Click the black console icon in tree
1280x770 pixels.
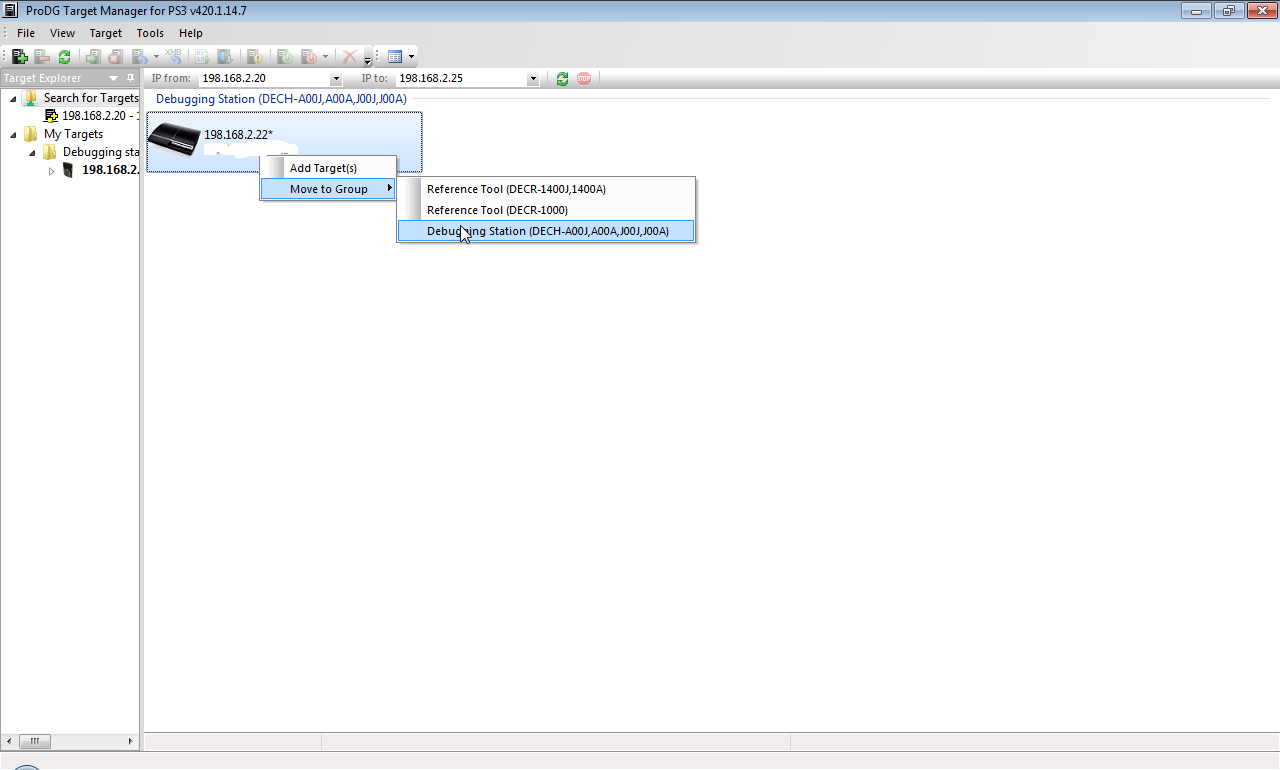(68, 170)
